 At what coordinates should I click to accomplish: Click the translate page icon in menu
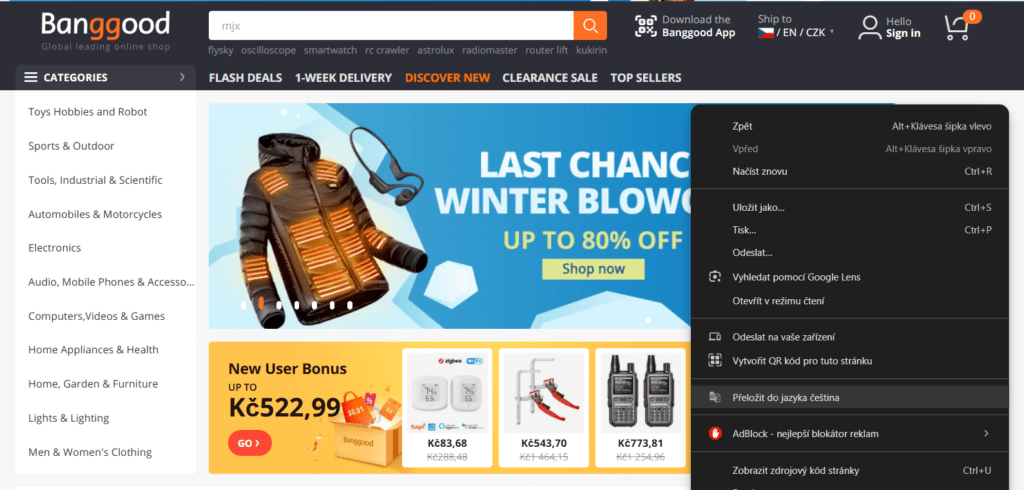click(x=715, y=397)
